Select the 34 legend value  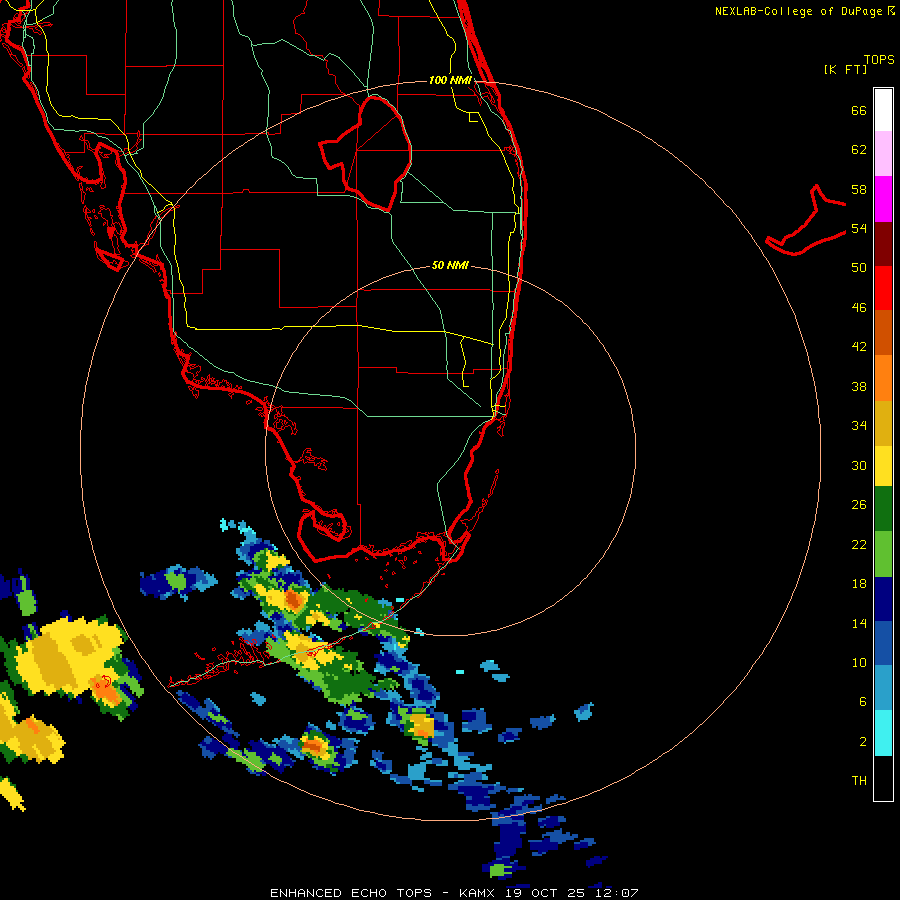pos(859,426)
